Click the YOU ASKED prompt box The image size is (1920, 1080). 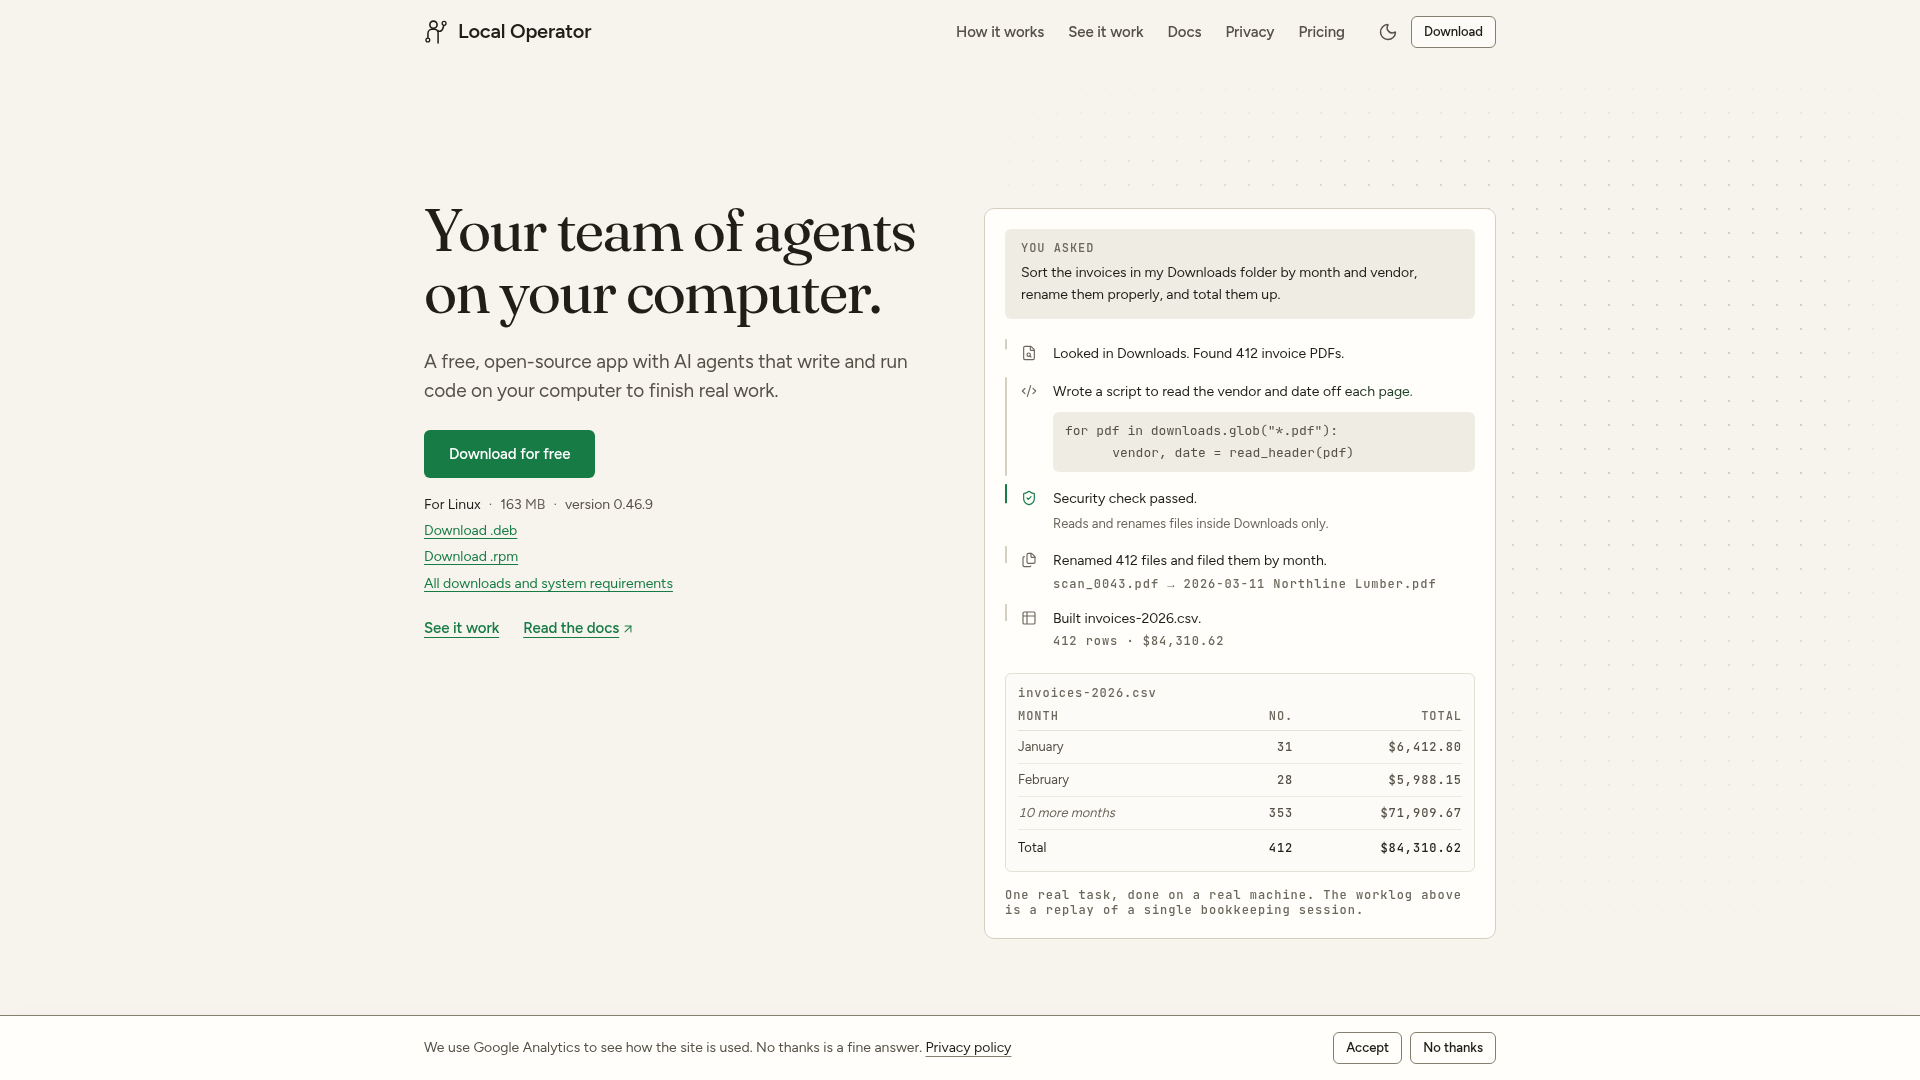click(x=1239, y=274)
